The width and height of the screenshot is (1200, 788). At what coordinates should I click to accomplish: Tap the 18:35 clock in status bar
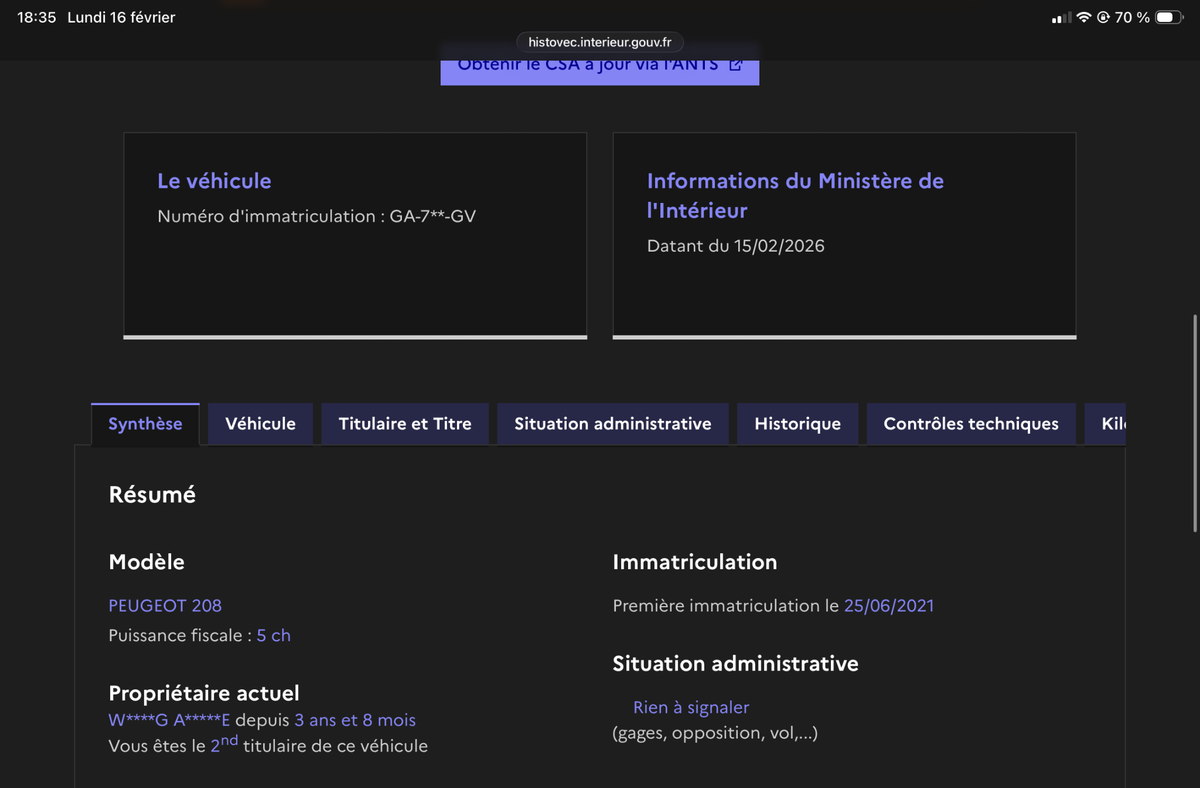(37, 18)
